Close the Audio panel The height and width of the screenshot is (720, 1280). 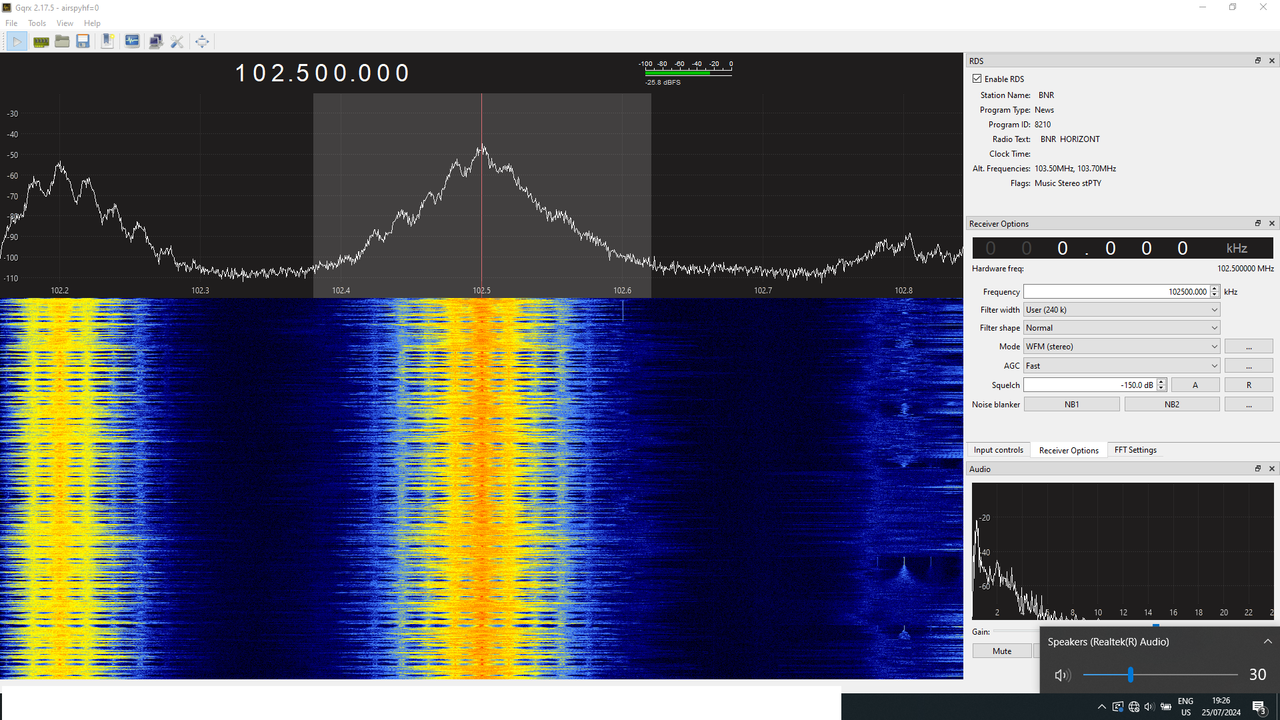point(1272,469)
